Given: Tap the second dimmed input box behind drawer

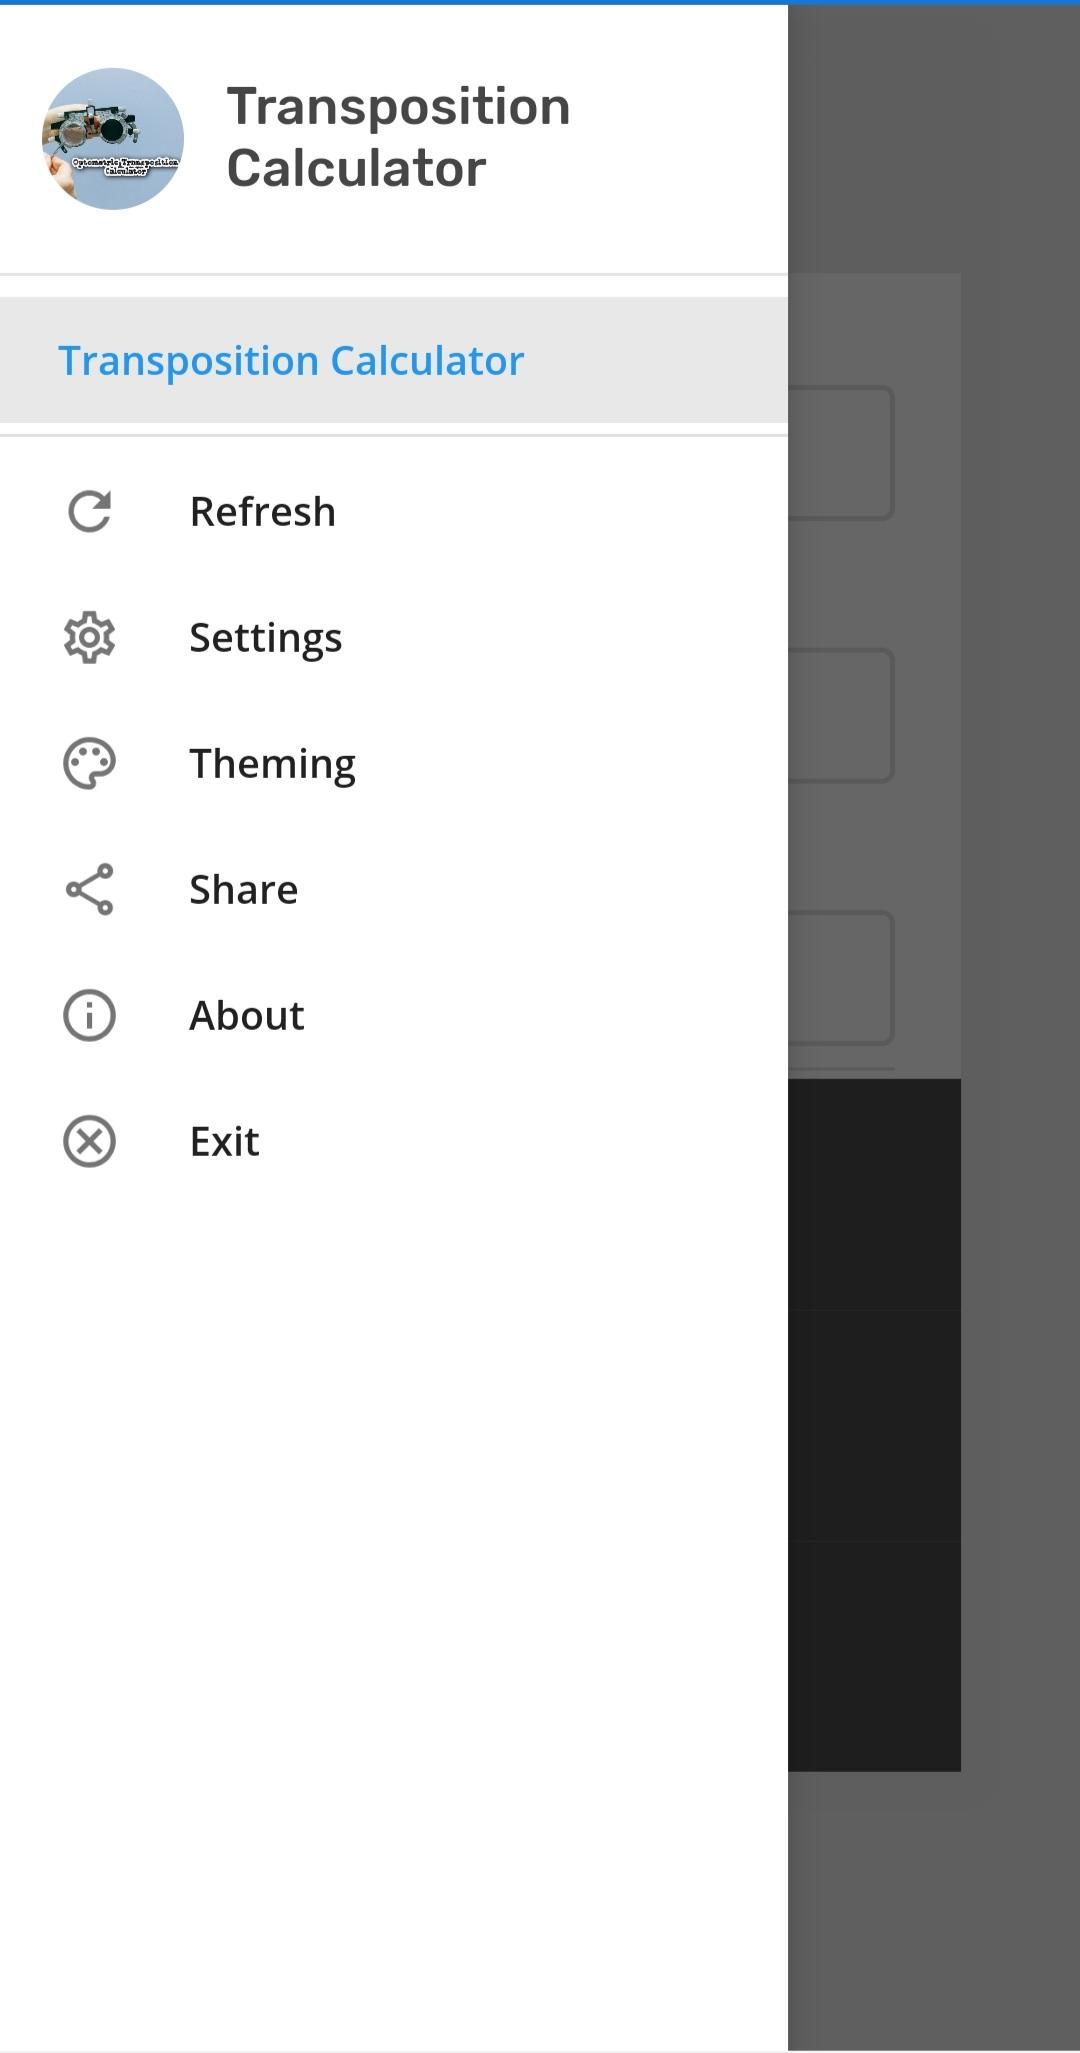Looking at the screenshot, I should [x=840, y=715].
